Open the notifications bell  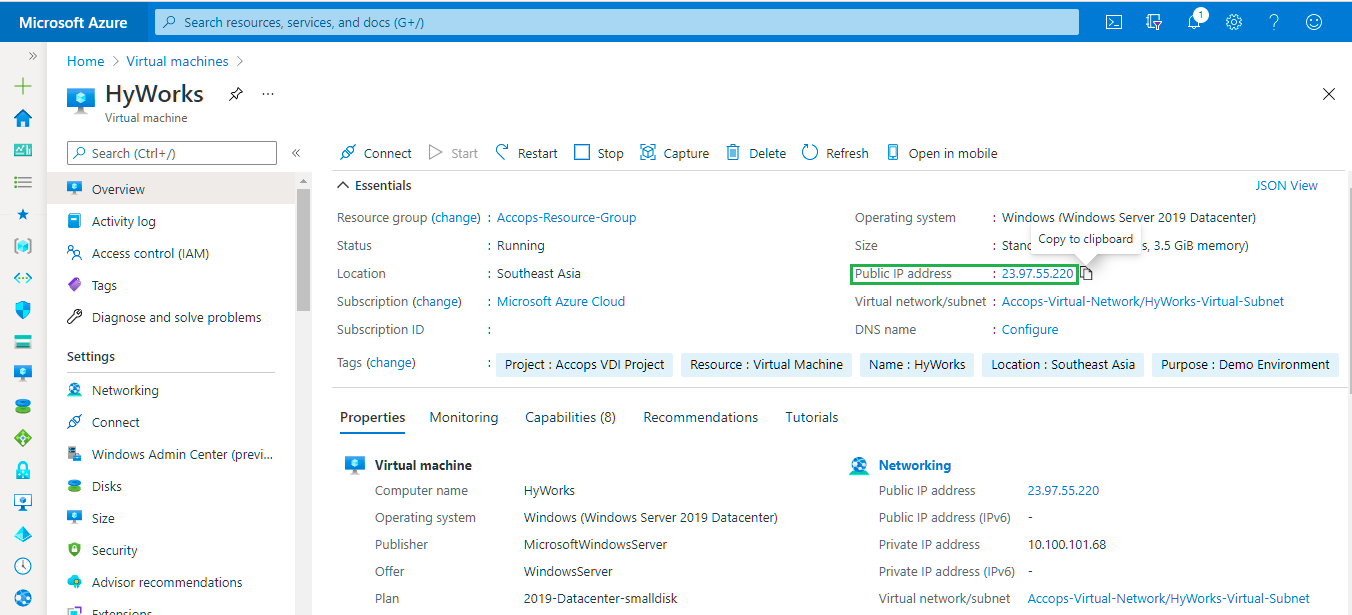click(1194, 22)
